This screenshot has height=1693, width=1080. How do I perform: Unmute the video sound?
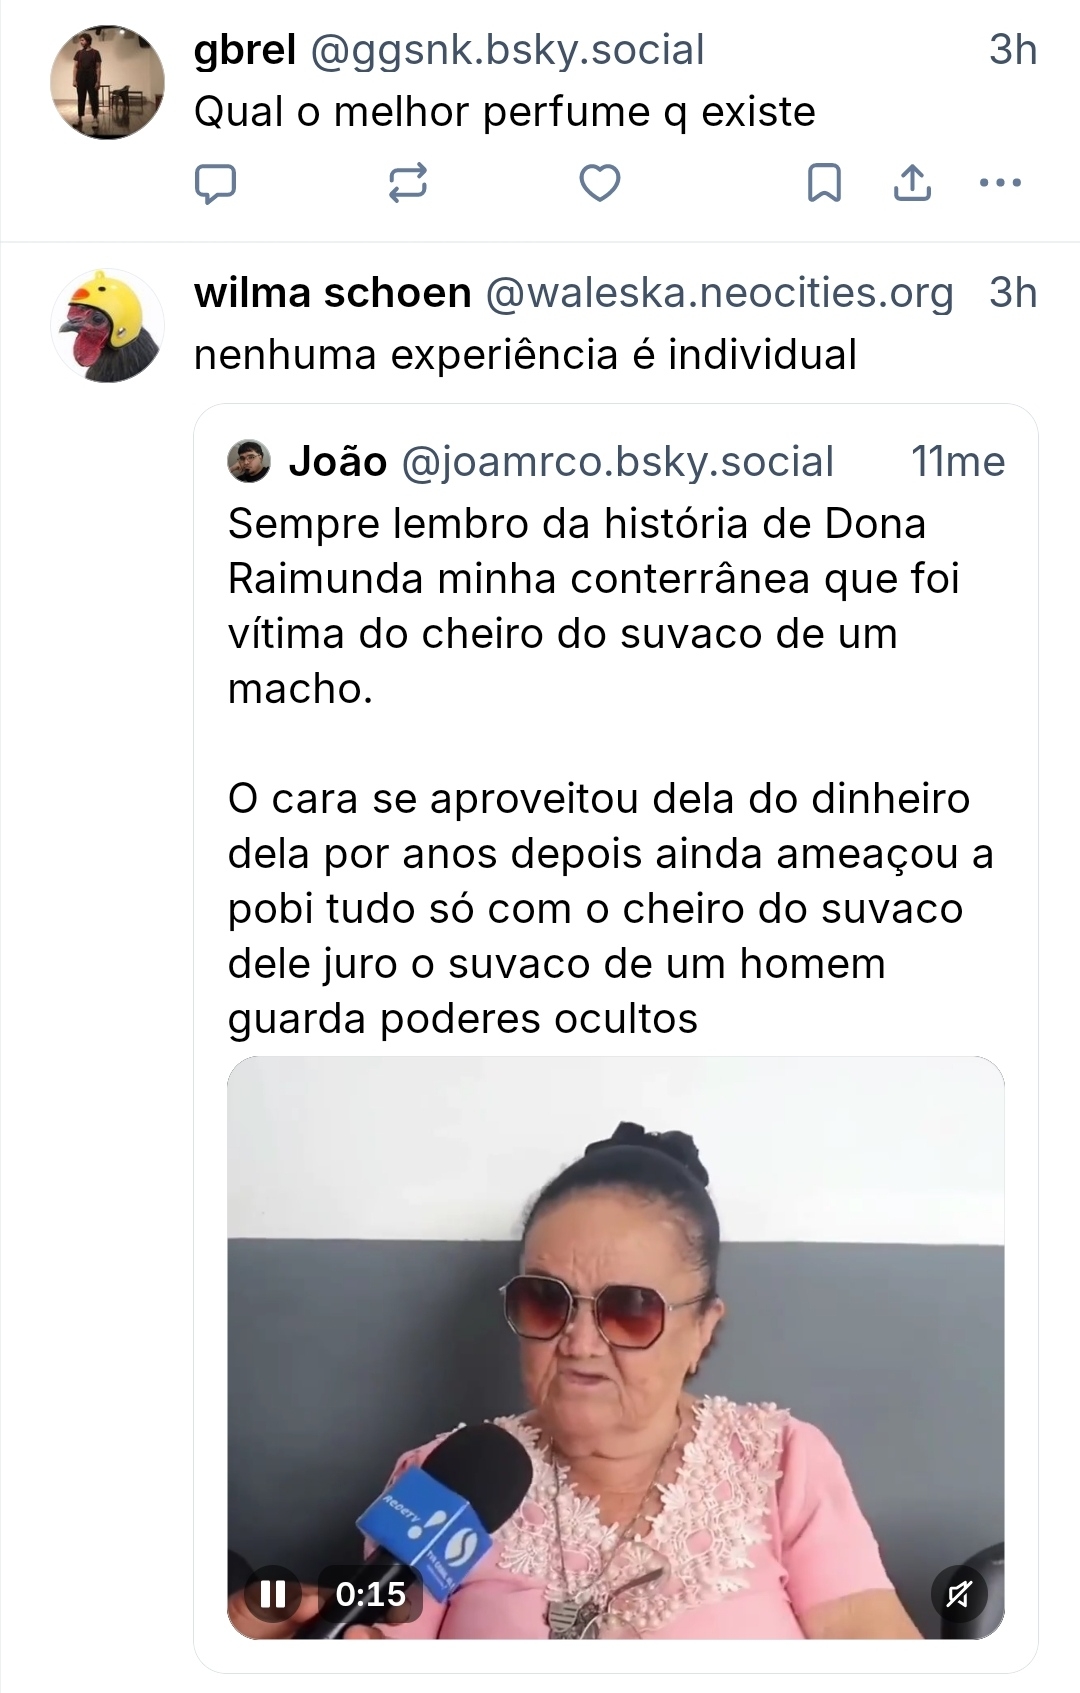click(x=958, y=1593)
